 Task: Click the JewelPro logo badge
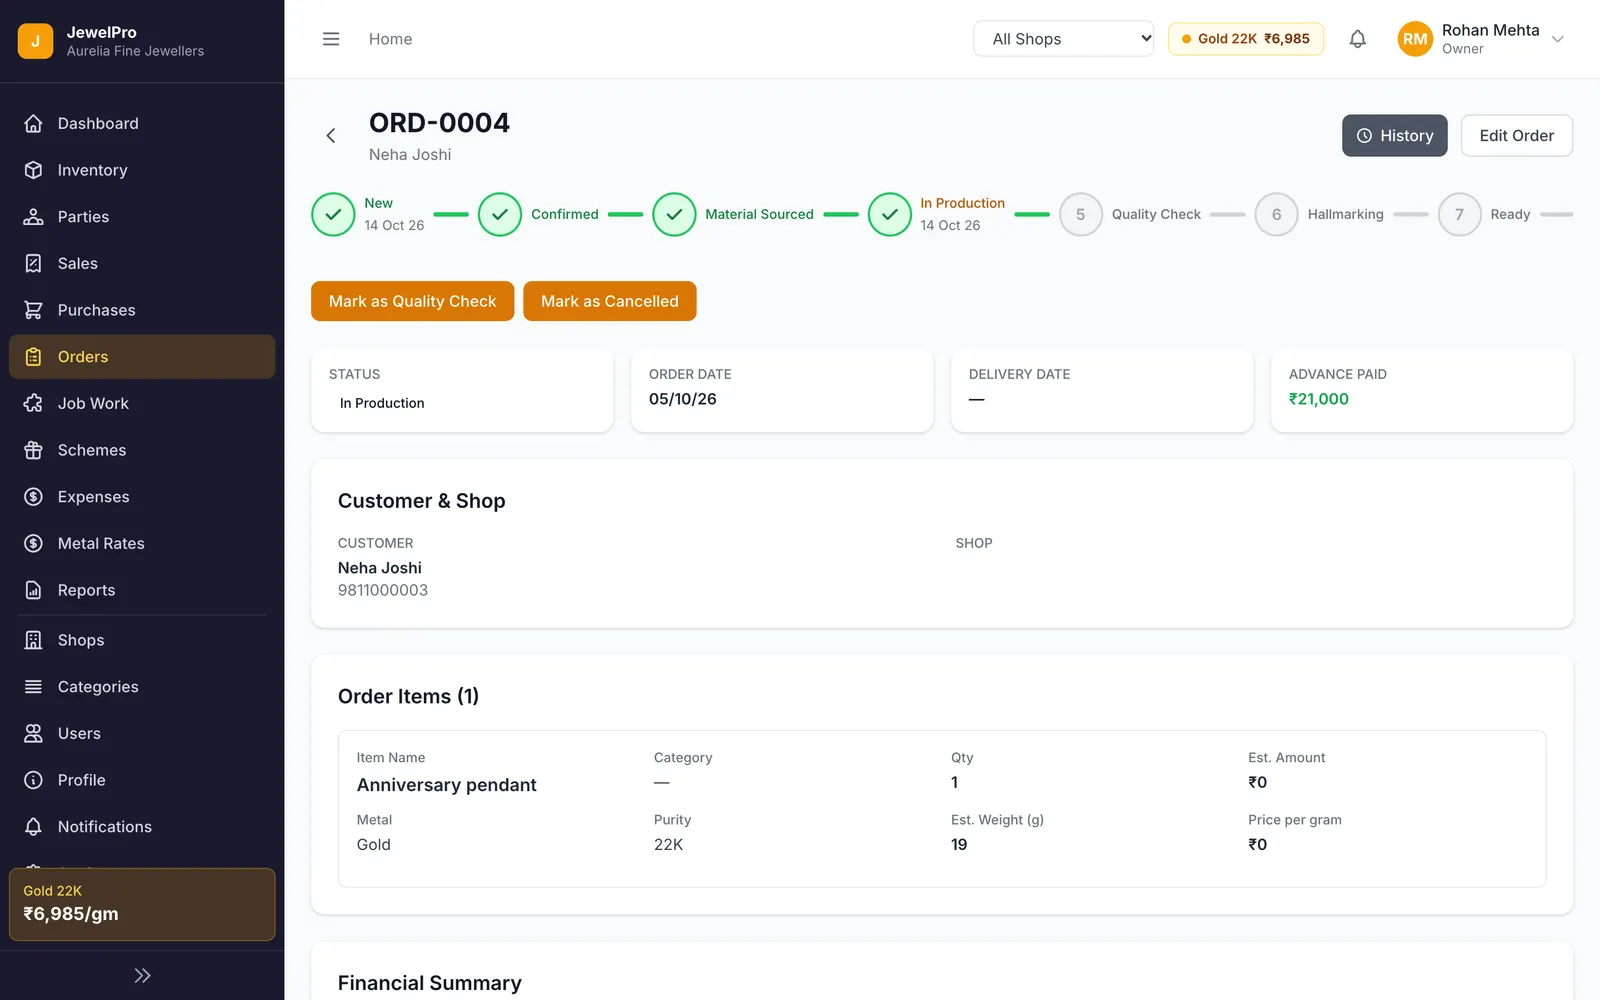[35, 41]
